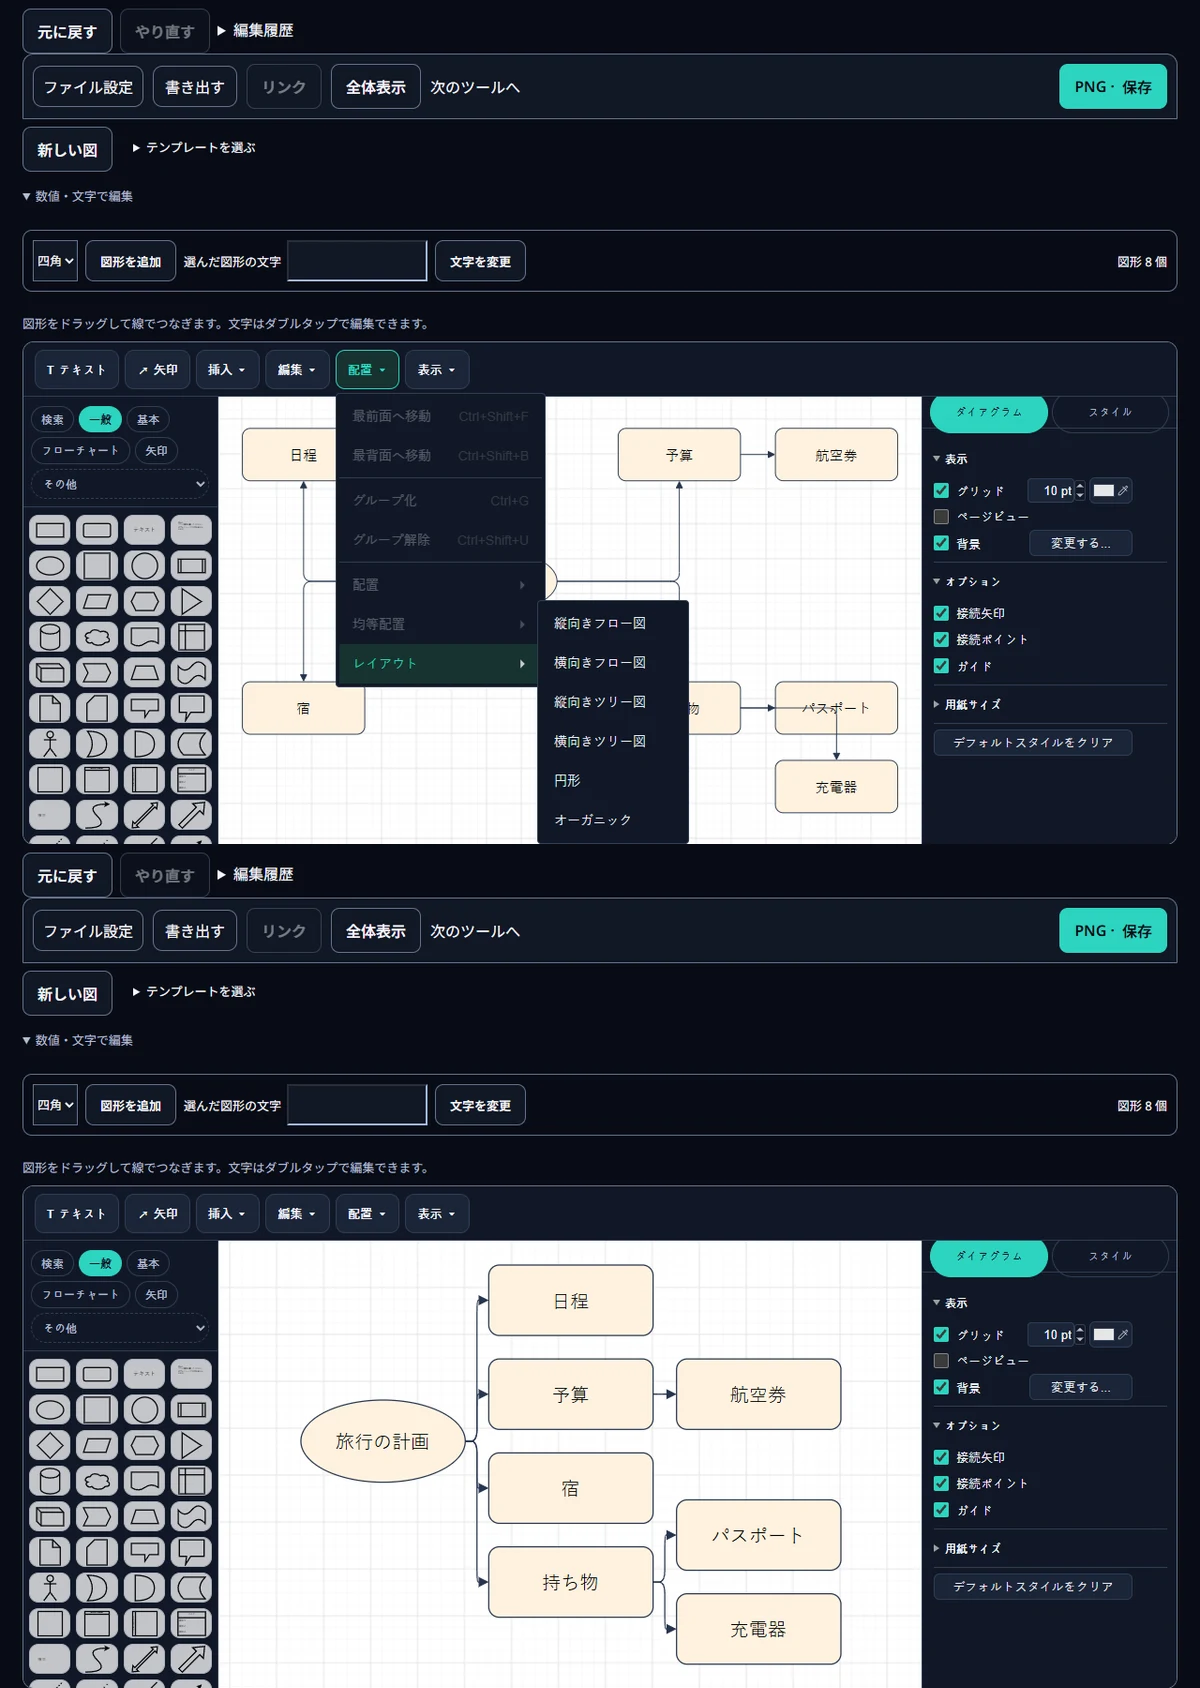Click デフォルトスタイルをクリア in editor with 配置 menu open
The width and height of the screenshot is (1200, 1688).
(x=1033, y=743)
